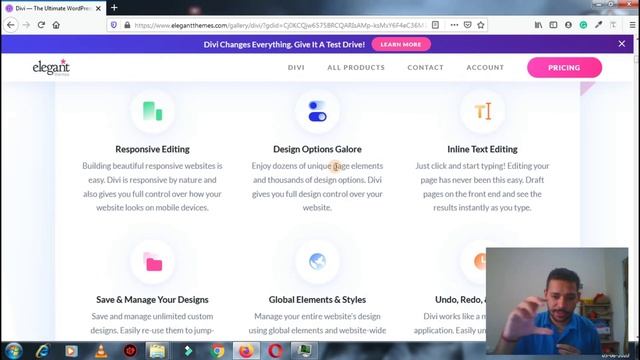Open the DIVI navigation menu item
The image size is (640, 360).
pyautogui.click(x=296, y=67)
